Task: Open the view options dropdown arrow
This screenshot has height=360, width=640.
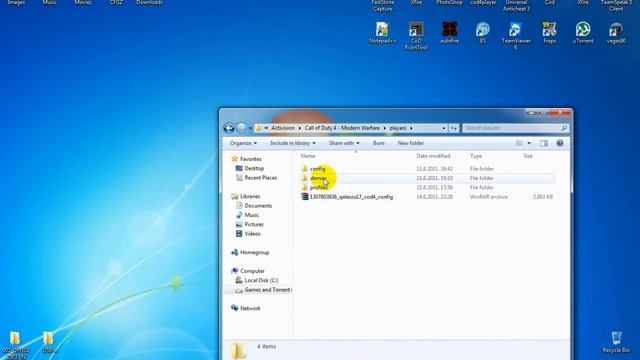Action: (x=529, y=143)
